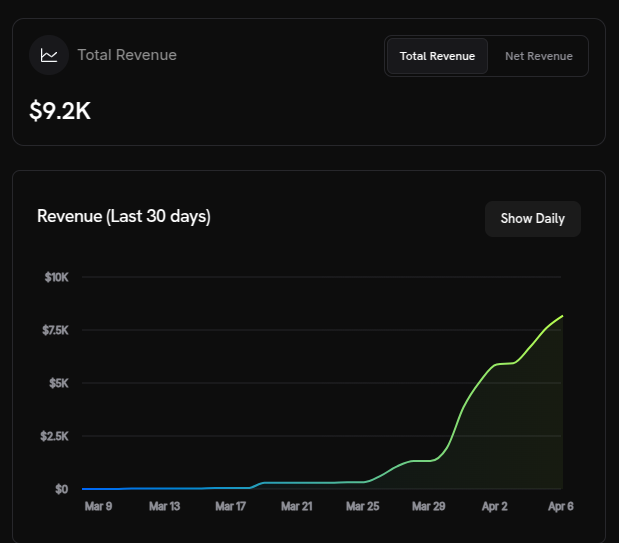Click the Total Revenue card title text
Viewport: 619px width, 543px height.
pos(127,55)
